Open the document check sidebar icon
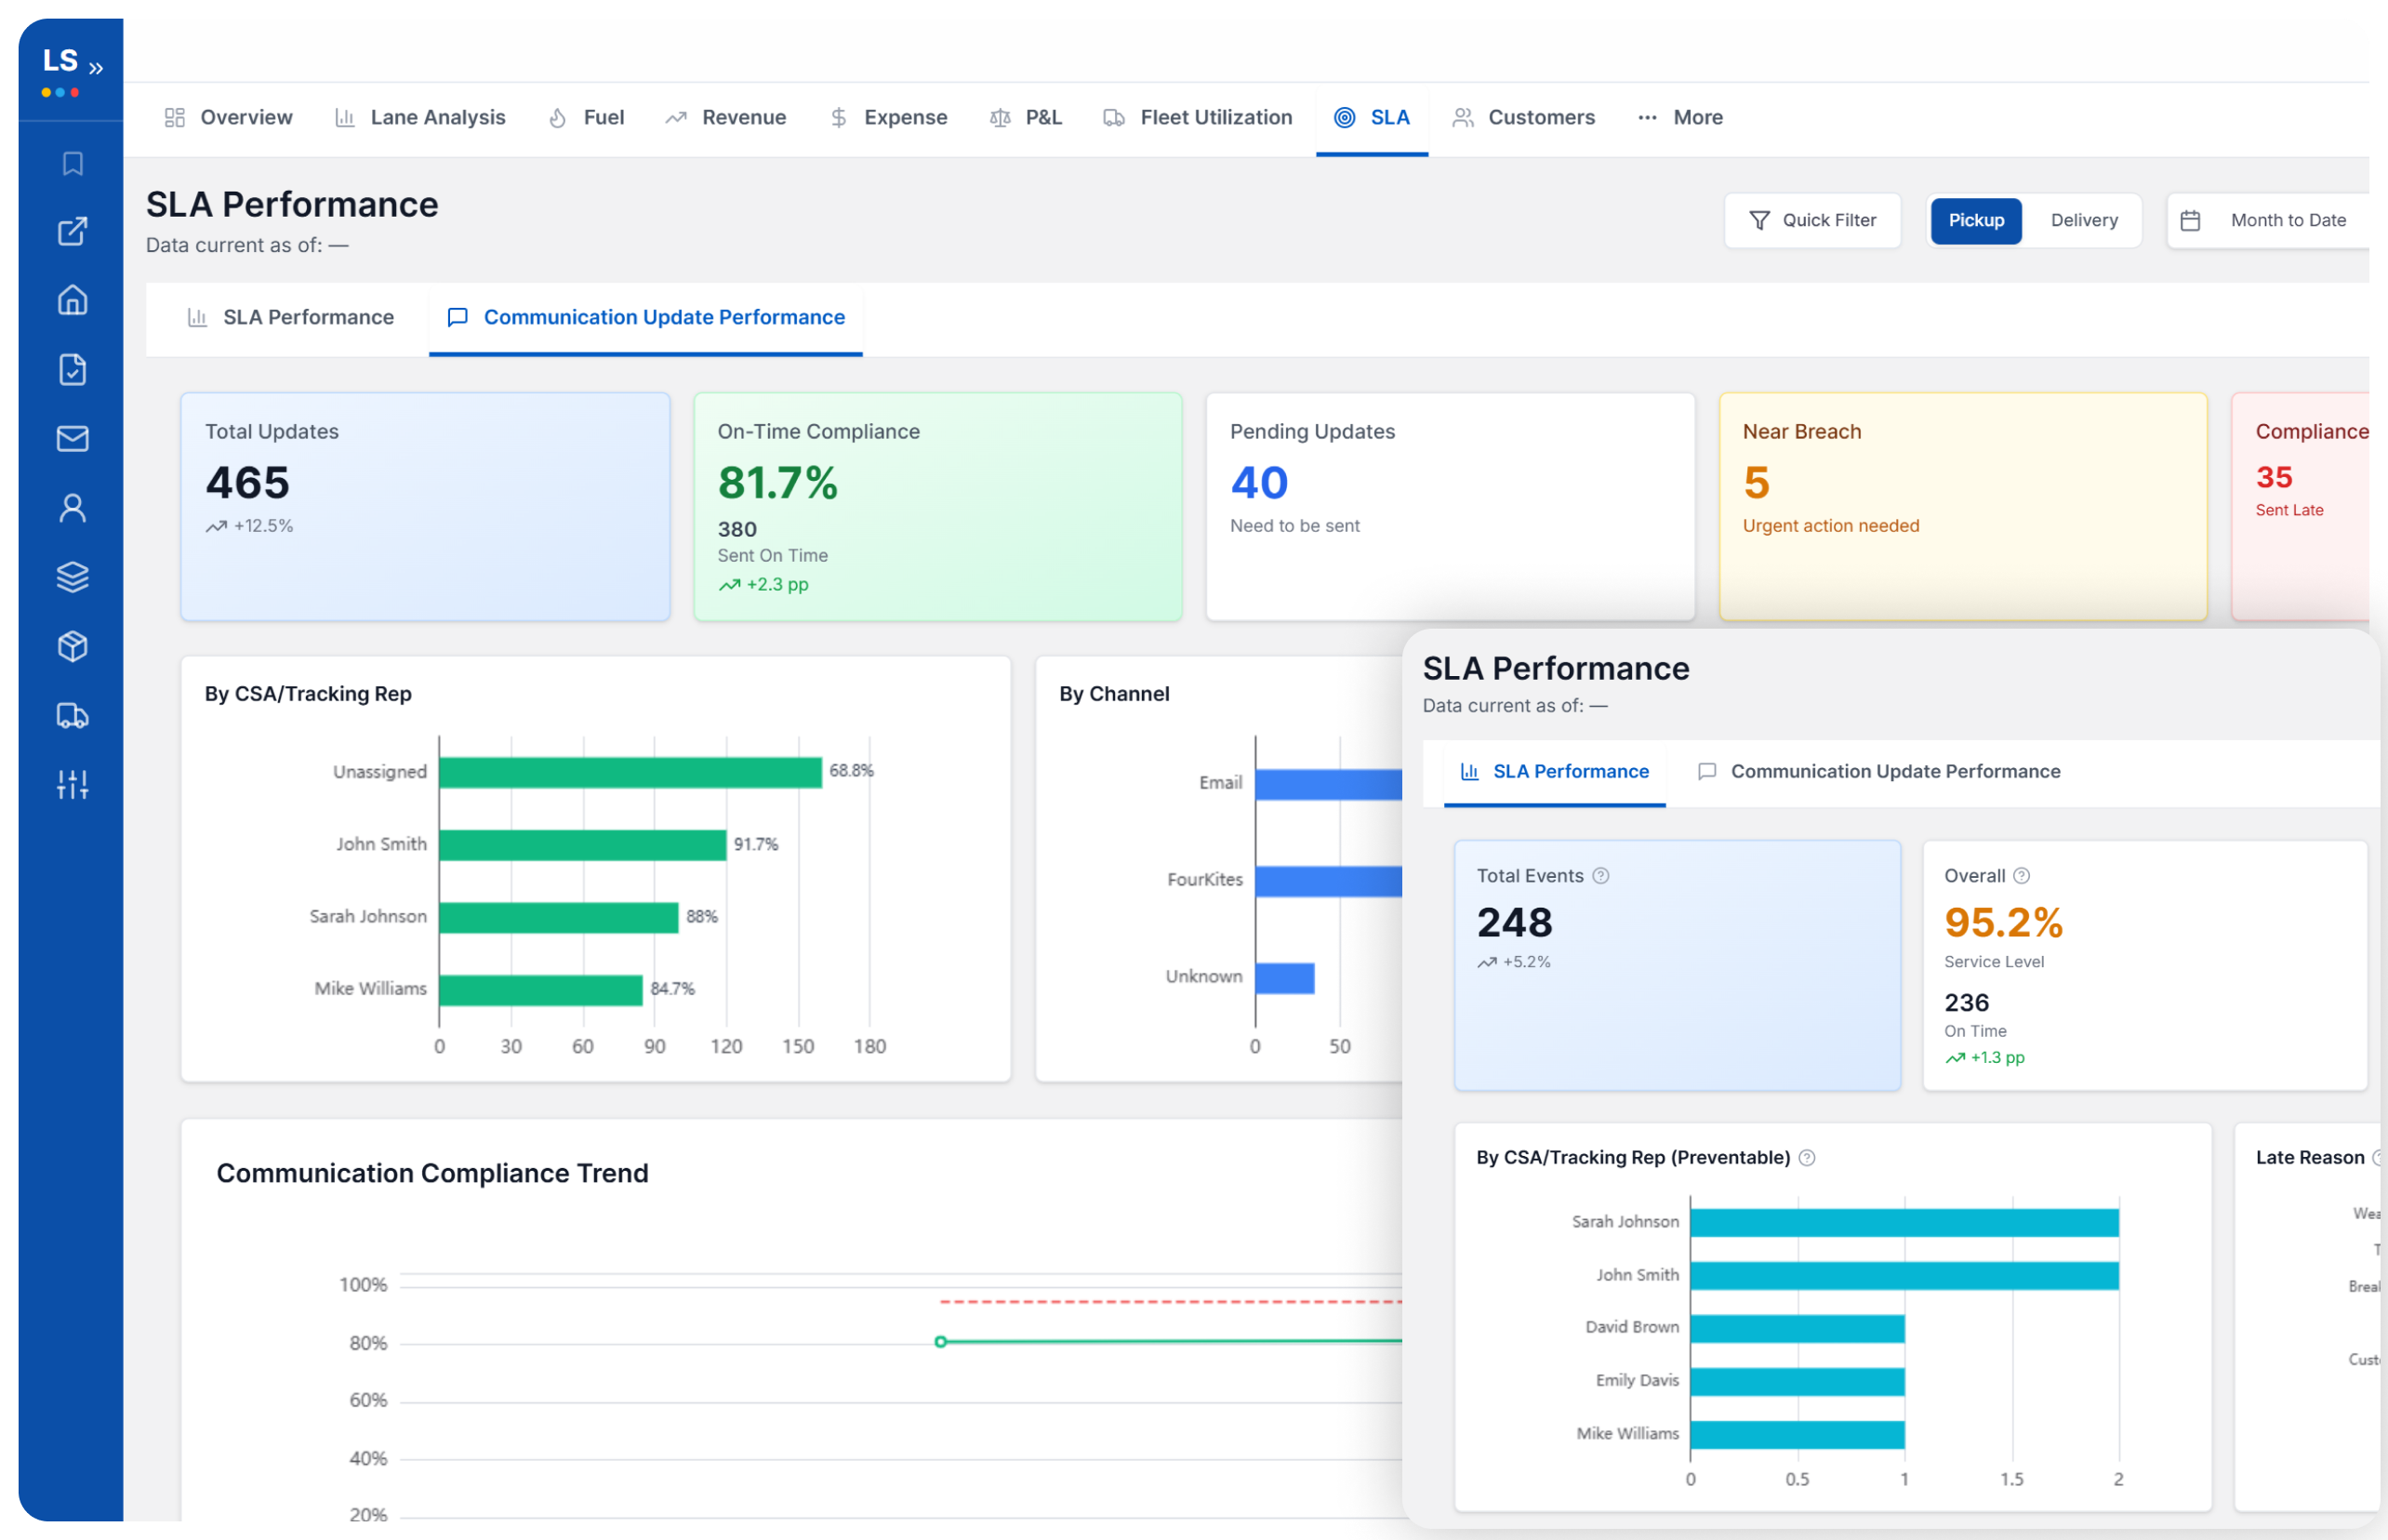The image size is (2388, 1540). (72, 369)
